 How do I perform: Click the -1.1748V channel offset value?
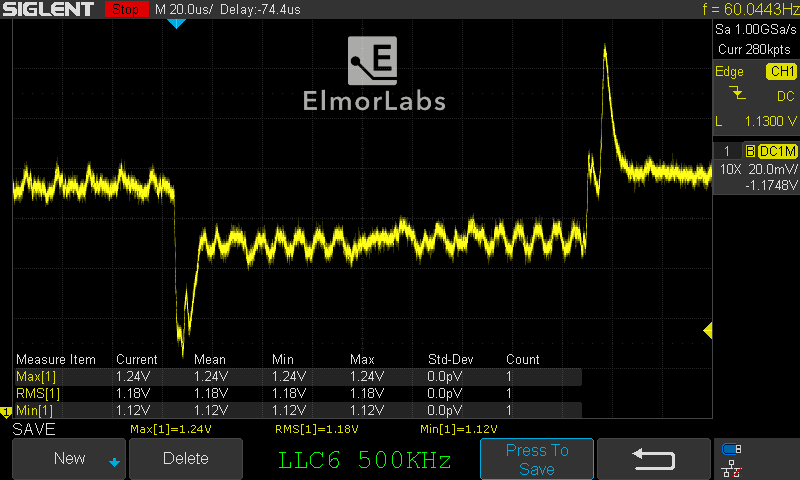[x=771, y=185]
